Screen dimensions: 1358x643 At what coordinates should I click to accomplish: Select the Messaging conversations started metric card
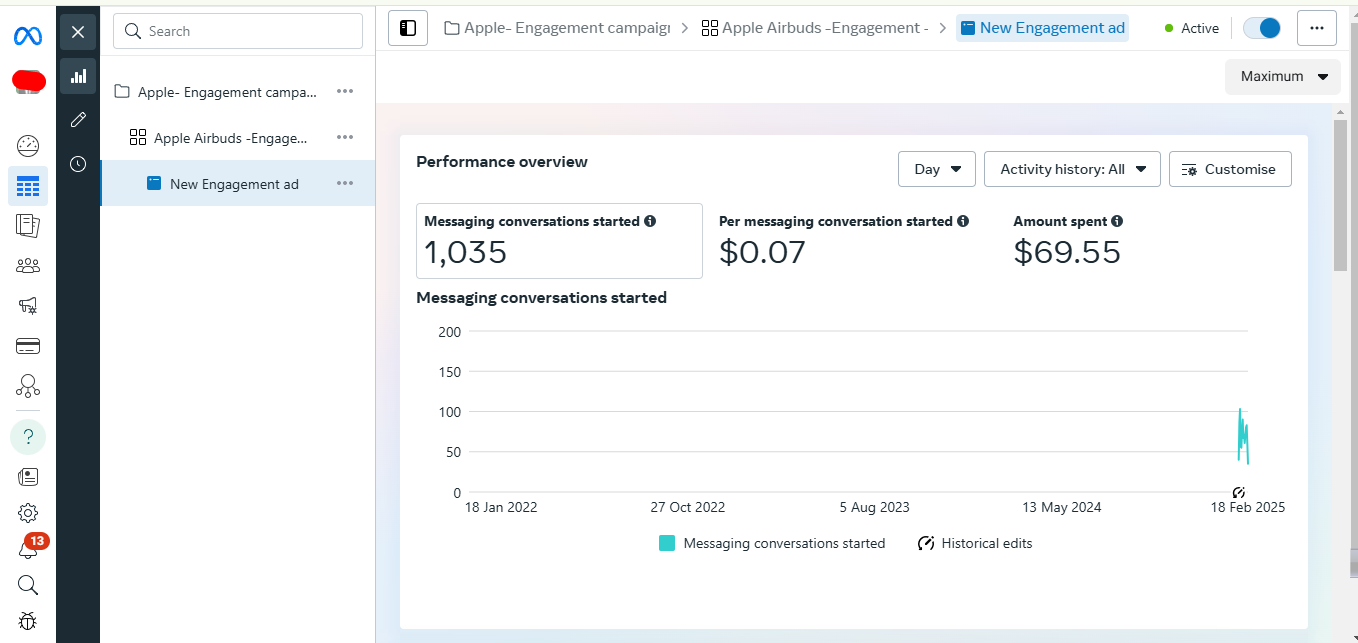point(559,241)
